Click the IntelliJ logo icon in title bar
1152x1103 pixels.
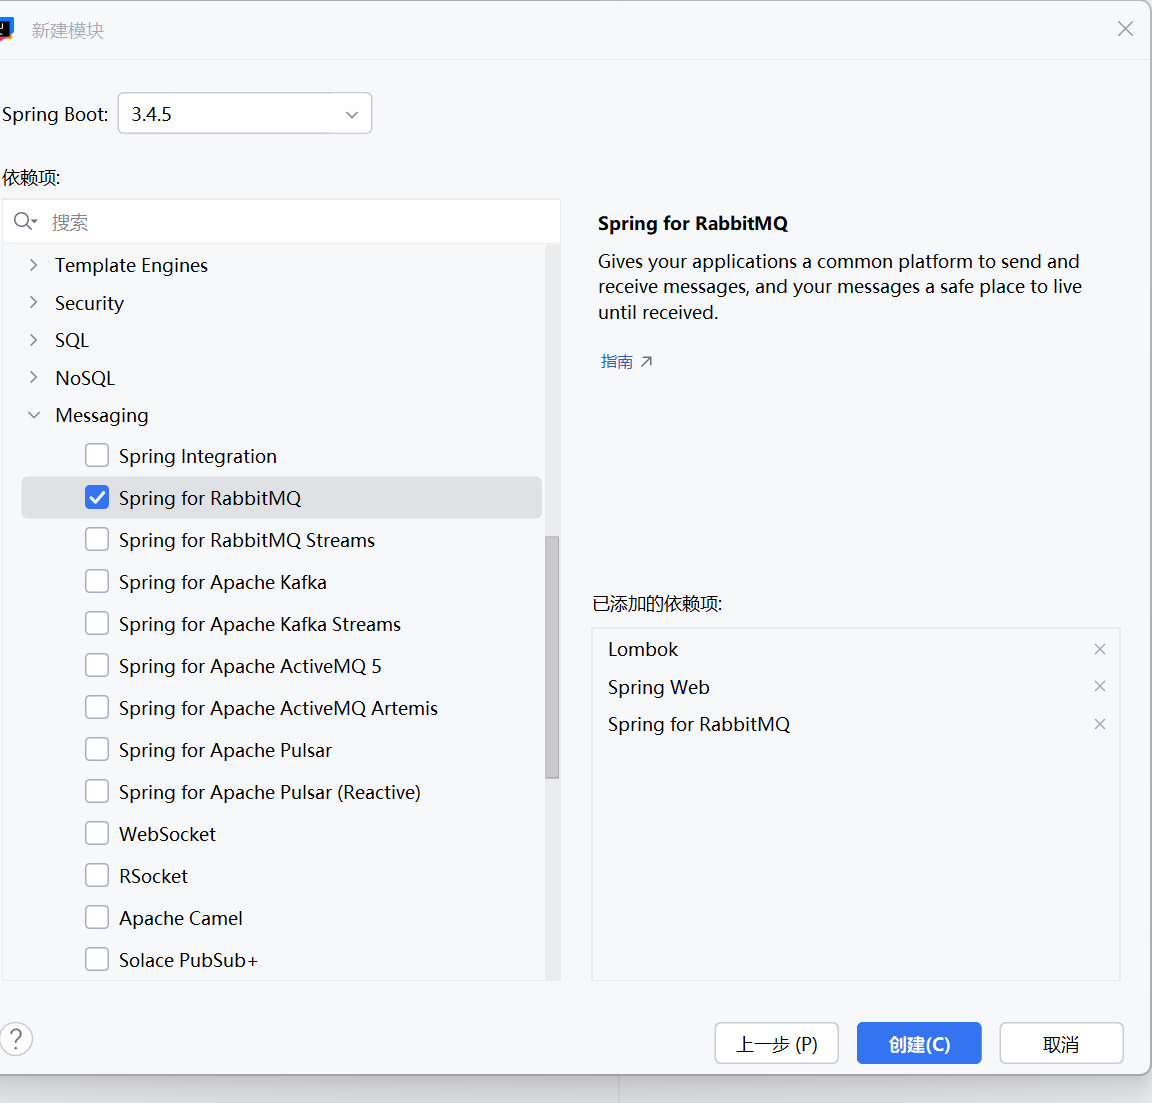pyautogui.click(x=6, y=29)
